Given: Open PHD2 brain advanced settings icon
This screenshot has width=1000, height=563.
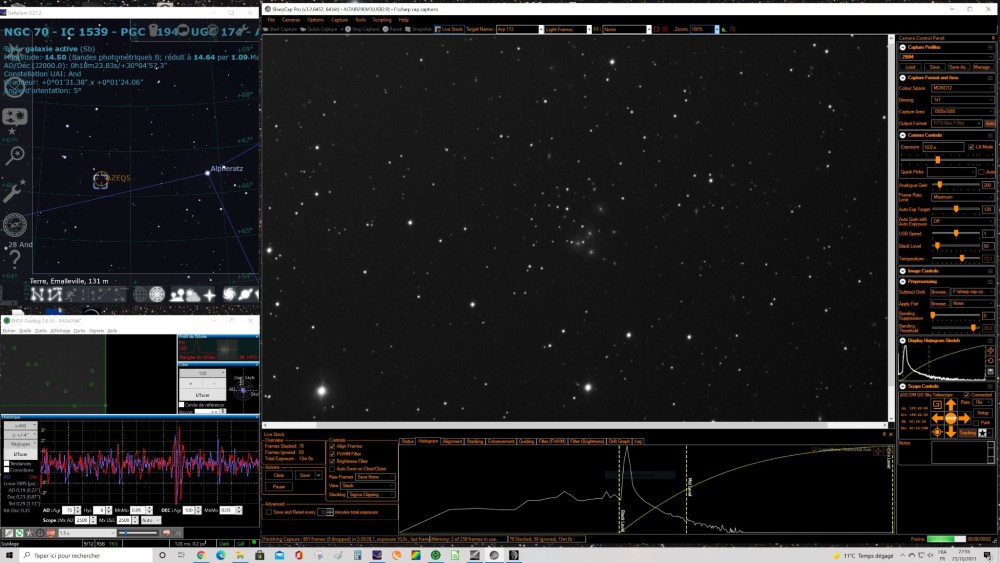Looking at the screenshot, I should pos(166,533).
